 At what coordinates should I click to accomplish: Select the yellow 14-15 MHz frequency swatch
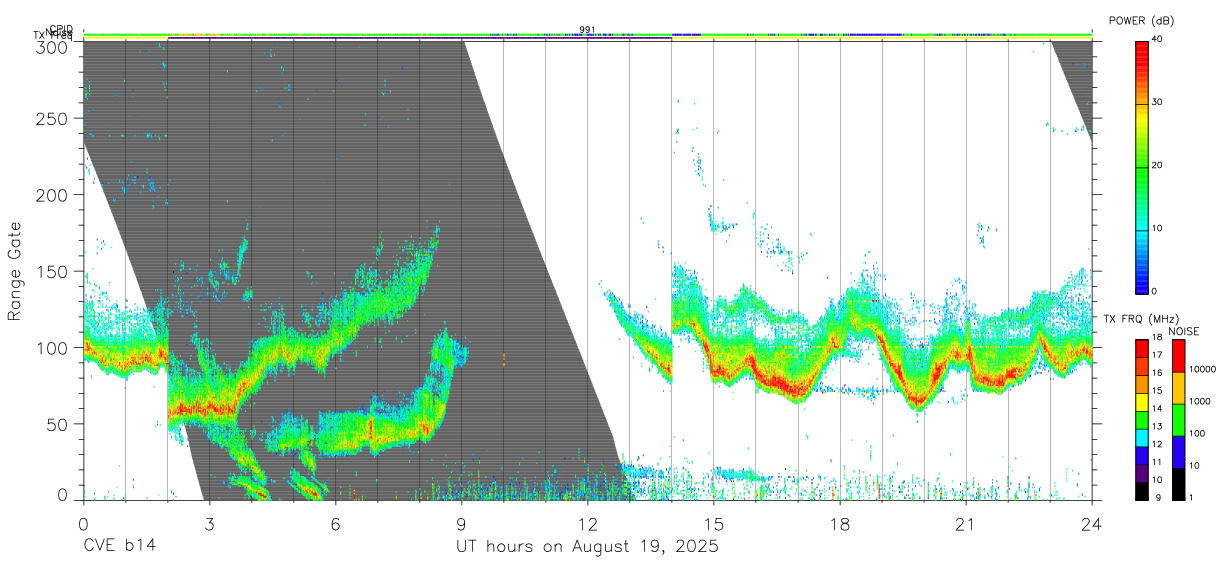(1141, 401)
